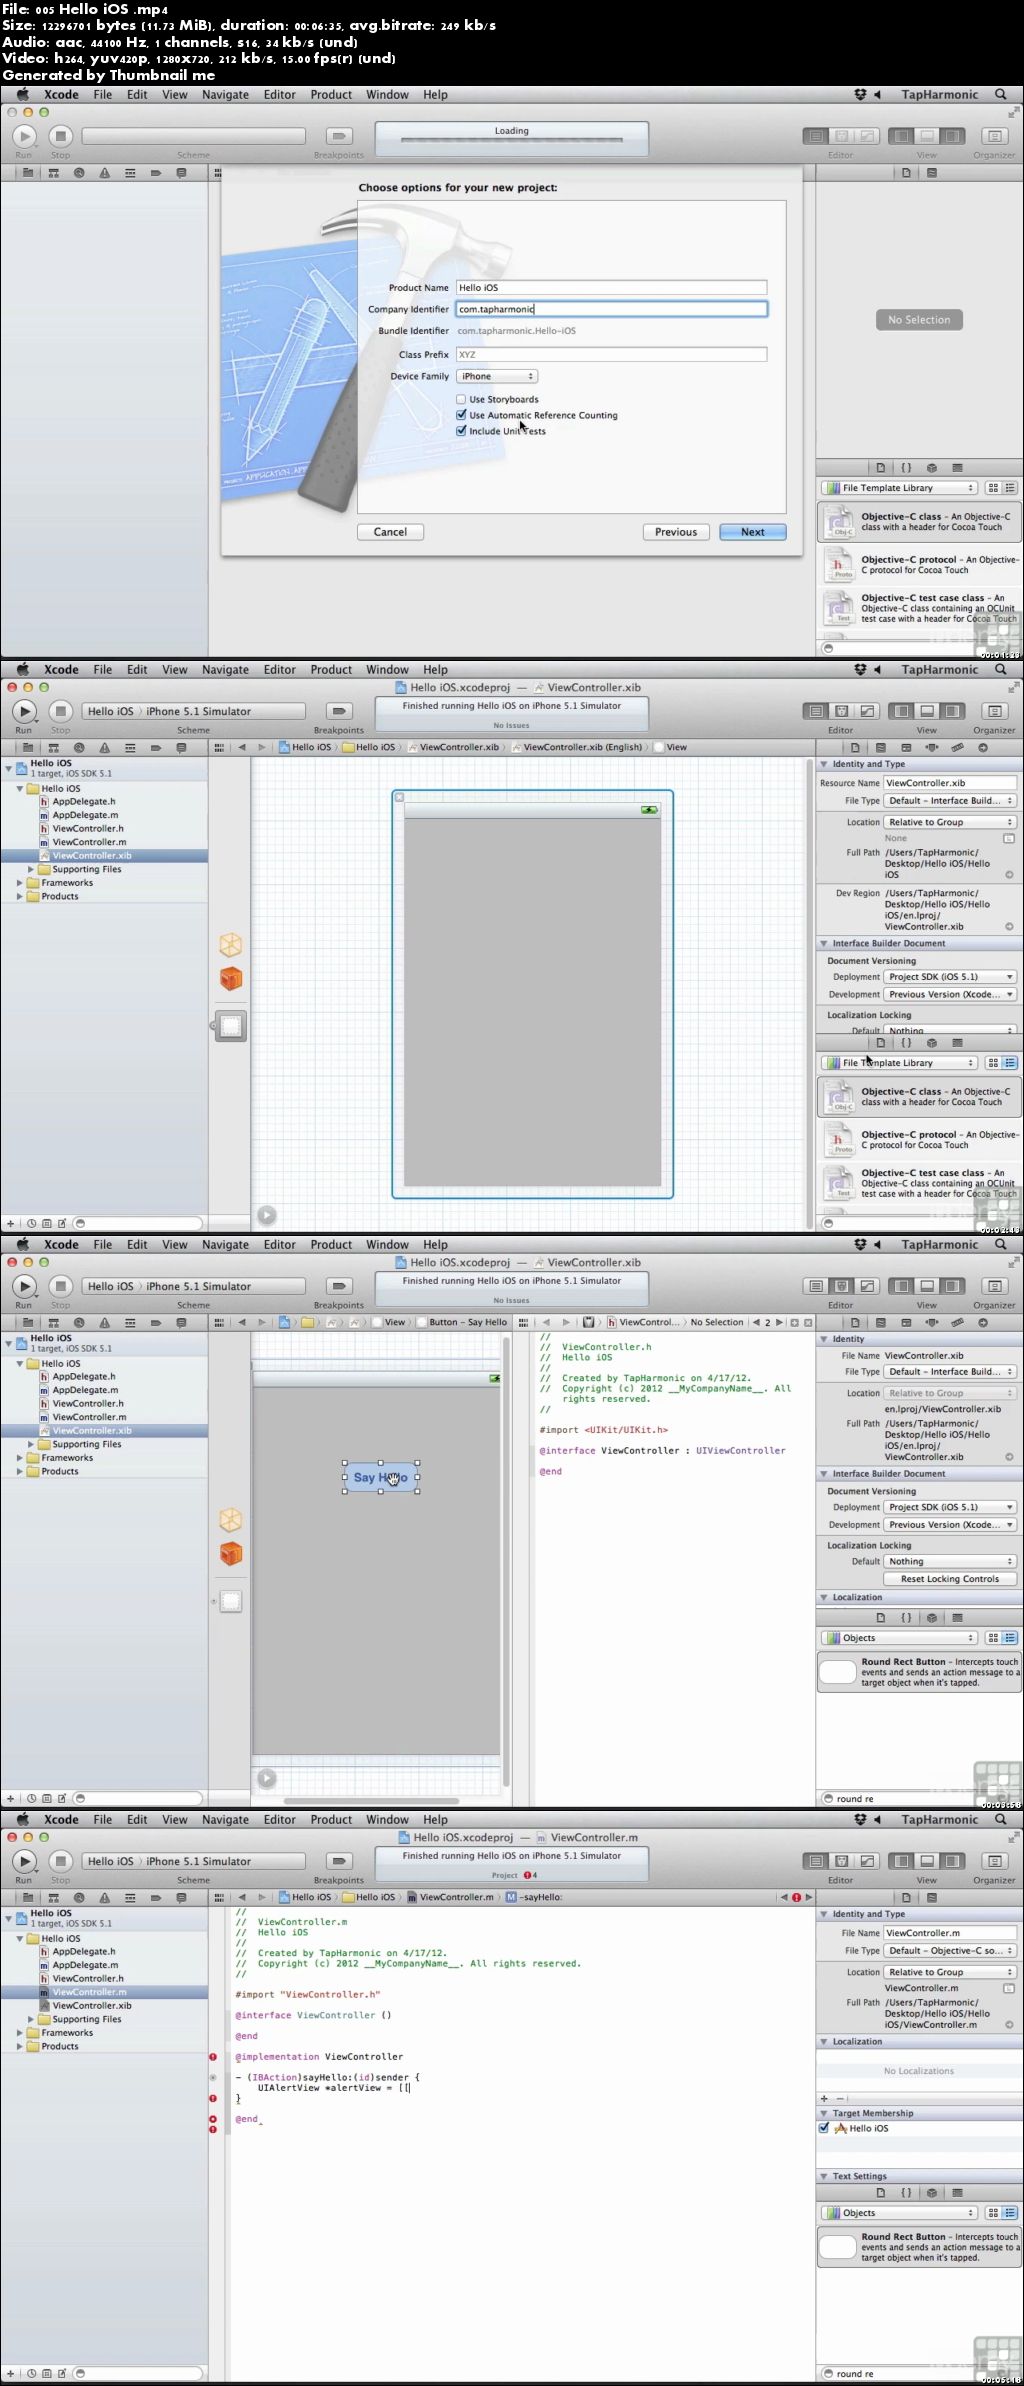Select First Responder orange cube in empty xib window dock
1024x2386 pixels.
231,979
